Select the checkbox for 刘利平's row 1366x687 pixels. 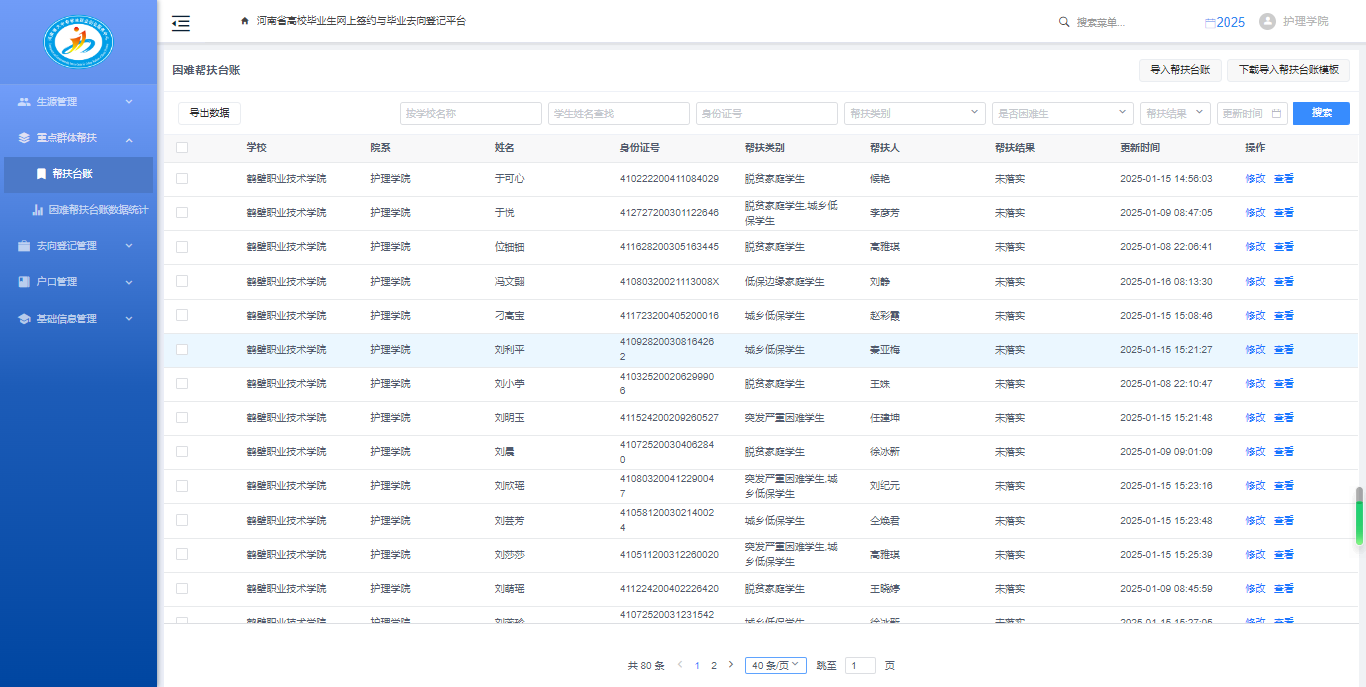182,350
